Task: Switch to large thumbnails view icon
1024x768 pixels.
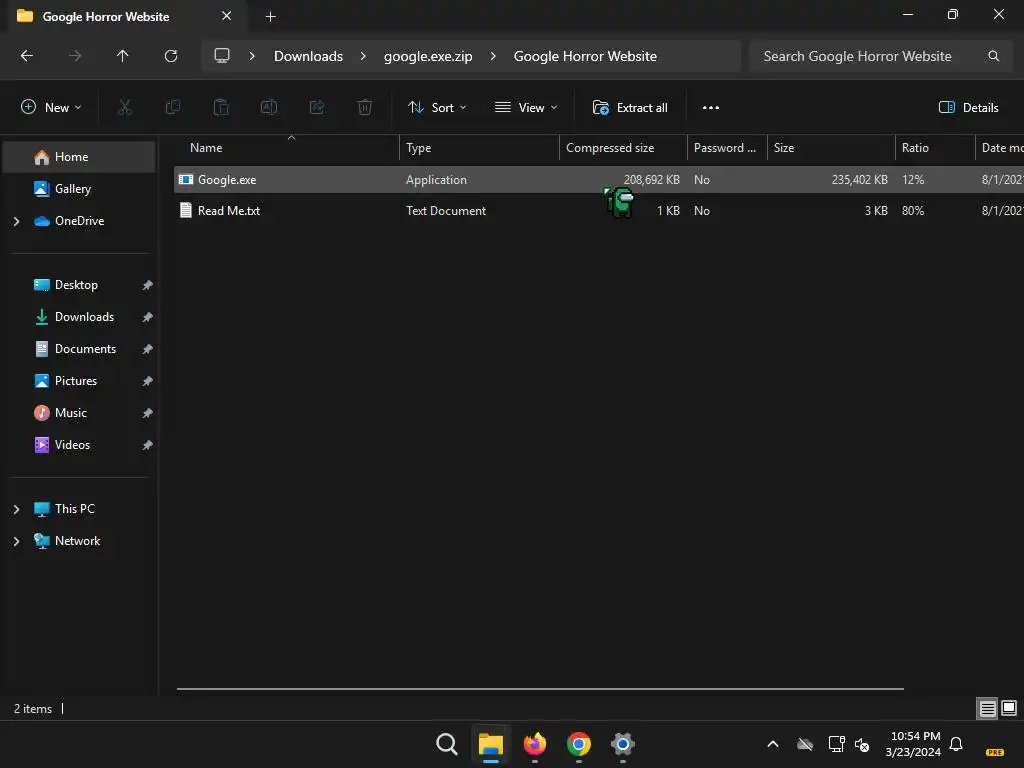Action: coord(1009,708)
